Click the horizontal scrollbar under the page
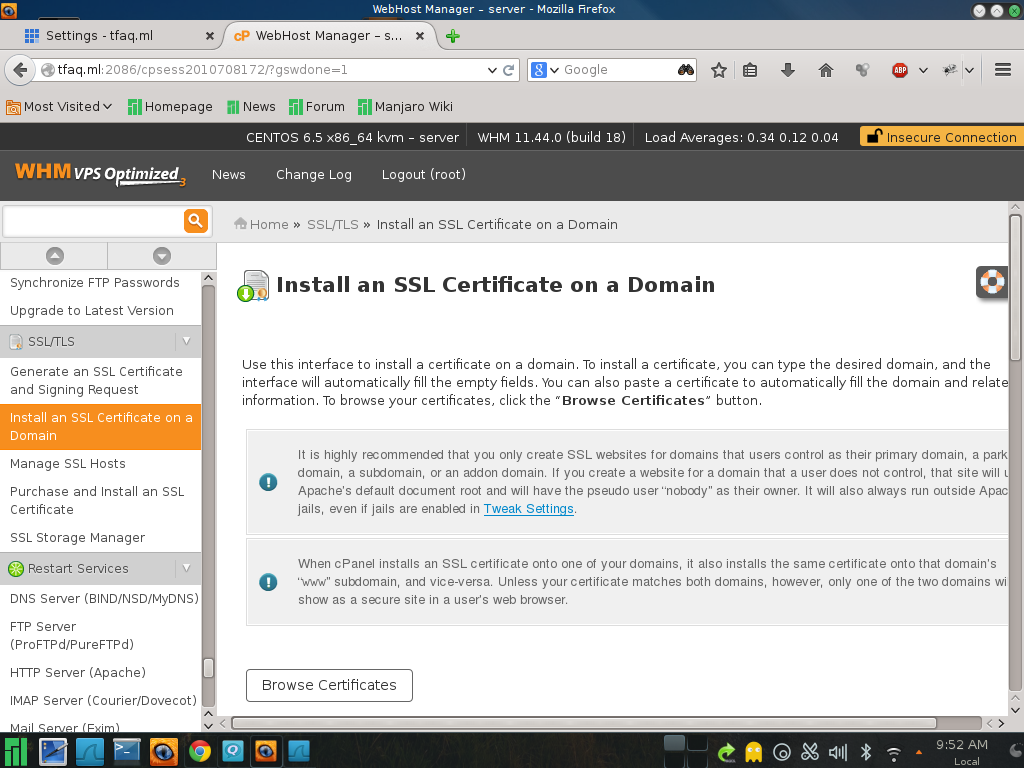This screenshot has width=1024, height=768. pos(584,722)
